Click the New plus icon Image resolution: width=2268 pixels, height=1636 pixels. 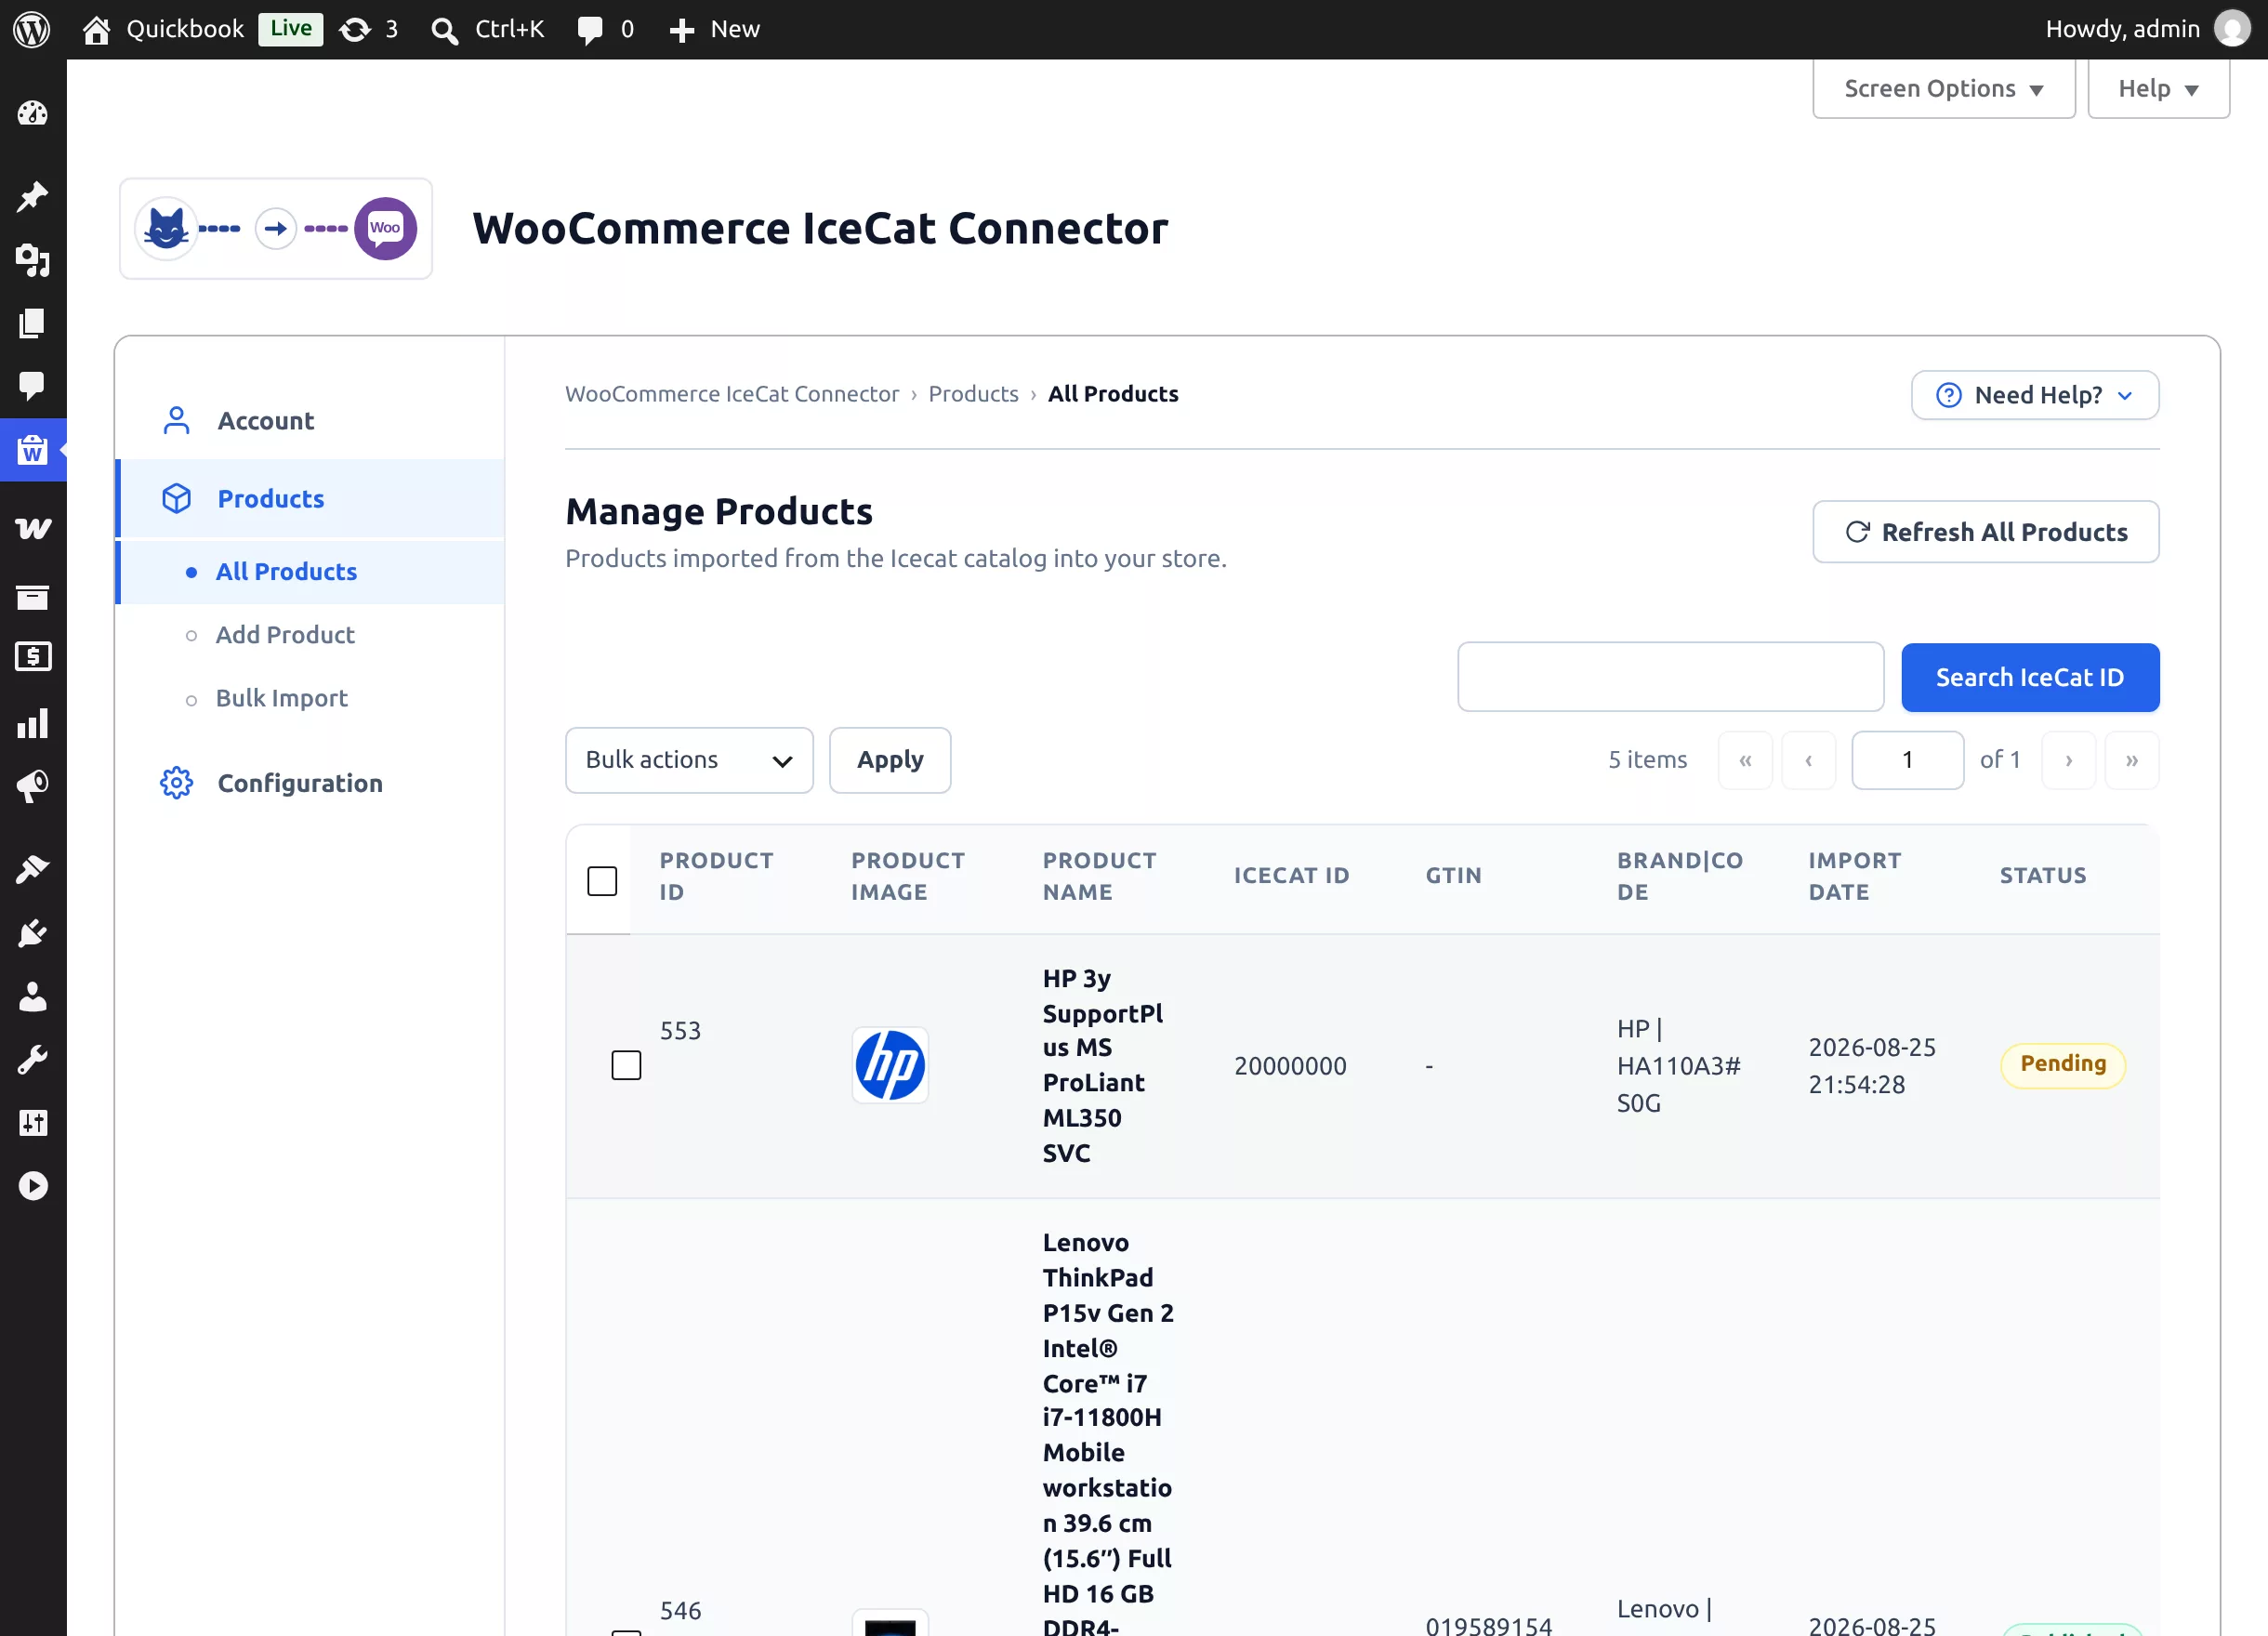point(681,30)
